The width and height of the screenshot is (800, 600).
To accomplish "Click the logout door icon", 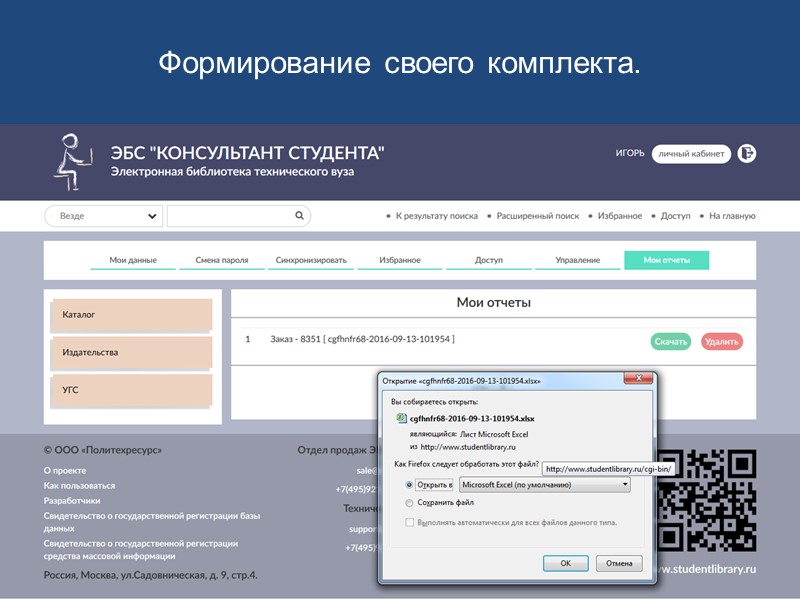I will pos(746,153).
